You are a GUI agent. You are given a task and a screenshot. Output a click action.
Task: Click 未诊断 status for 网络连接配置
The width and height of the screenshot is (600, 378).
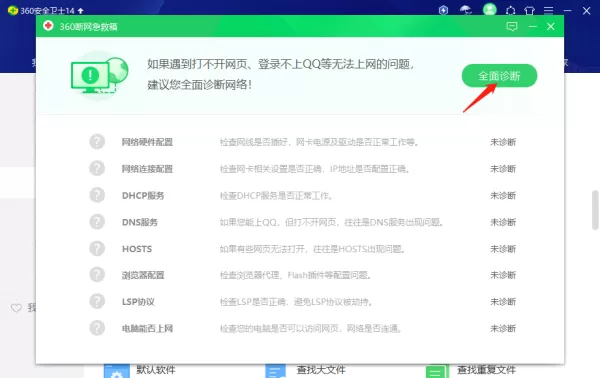pyautogui.click(x=503, y=169)
